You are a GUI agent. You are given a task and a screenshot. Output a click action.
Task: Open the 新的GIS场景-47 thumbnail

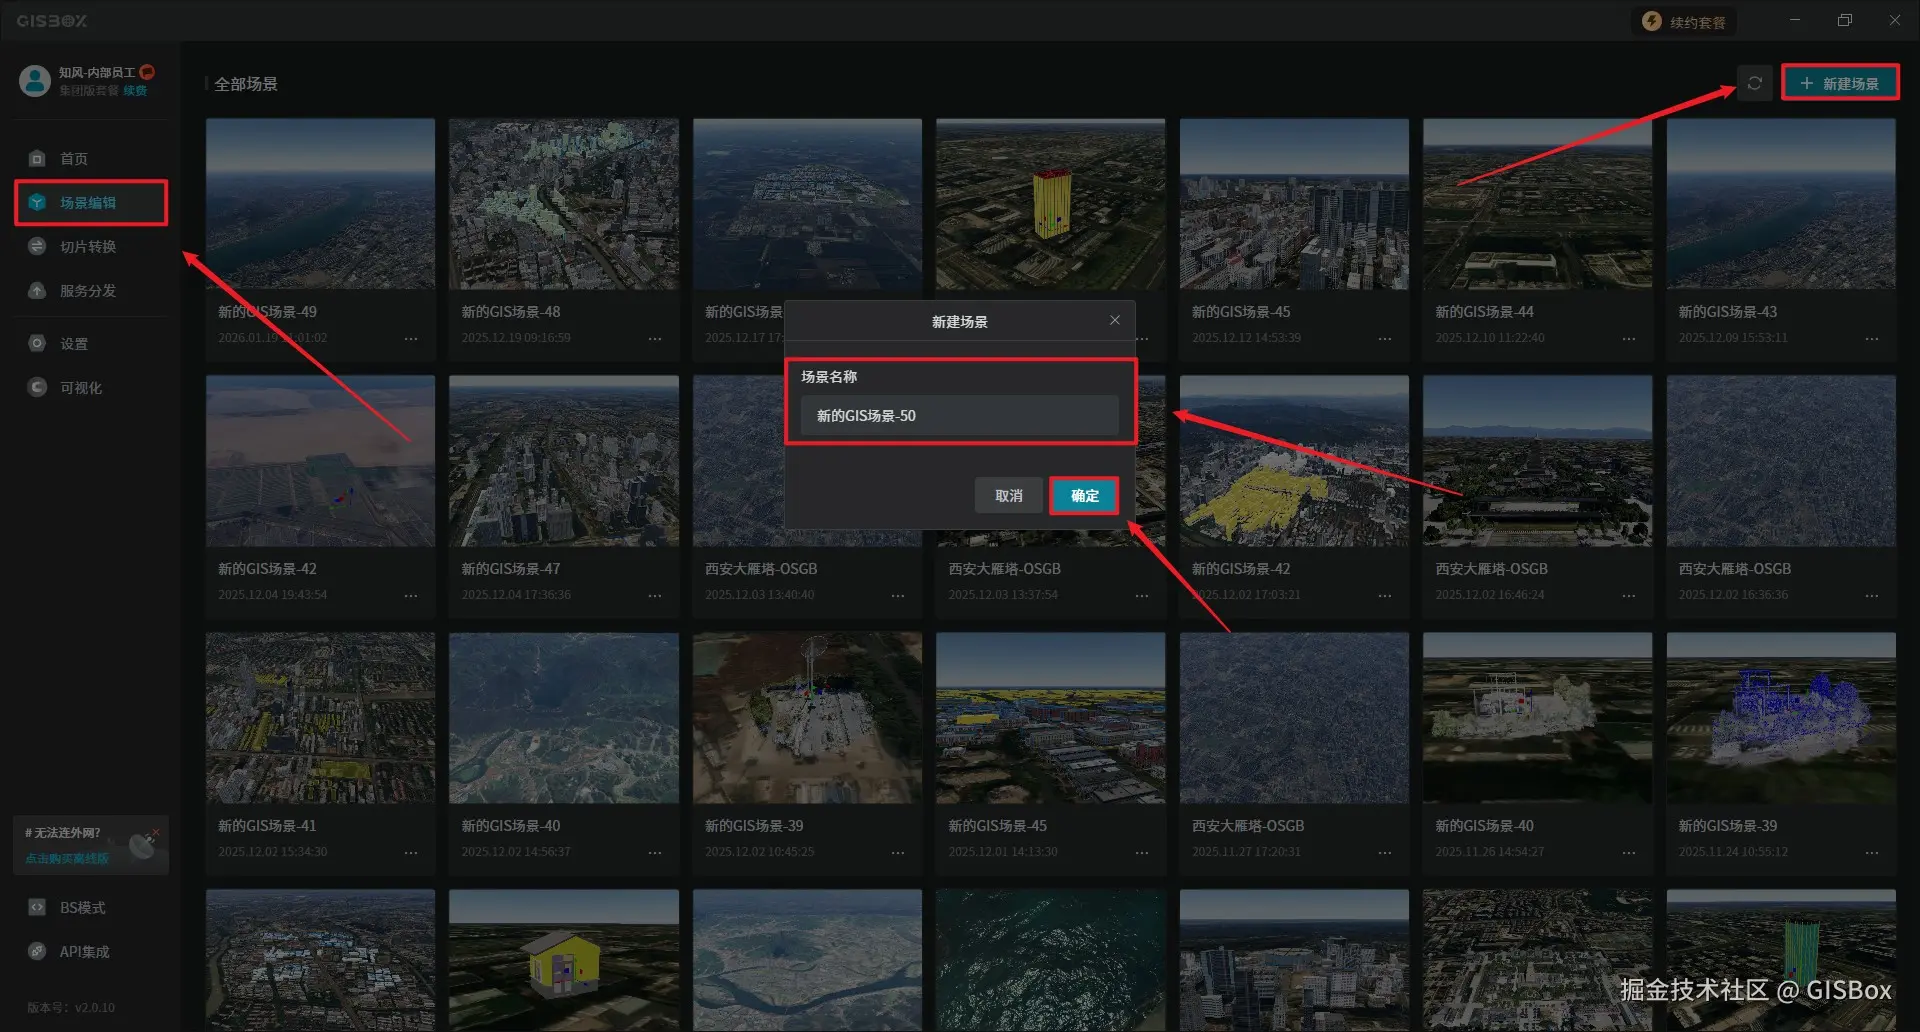[x=564, y=461]
